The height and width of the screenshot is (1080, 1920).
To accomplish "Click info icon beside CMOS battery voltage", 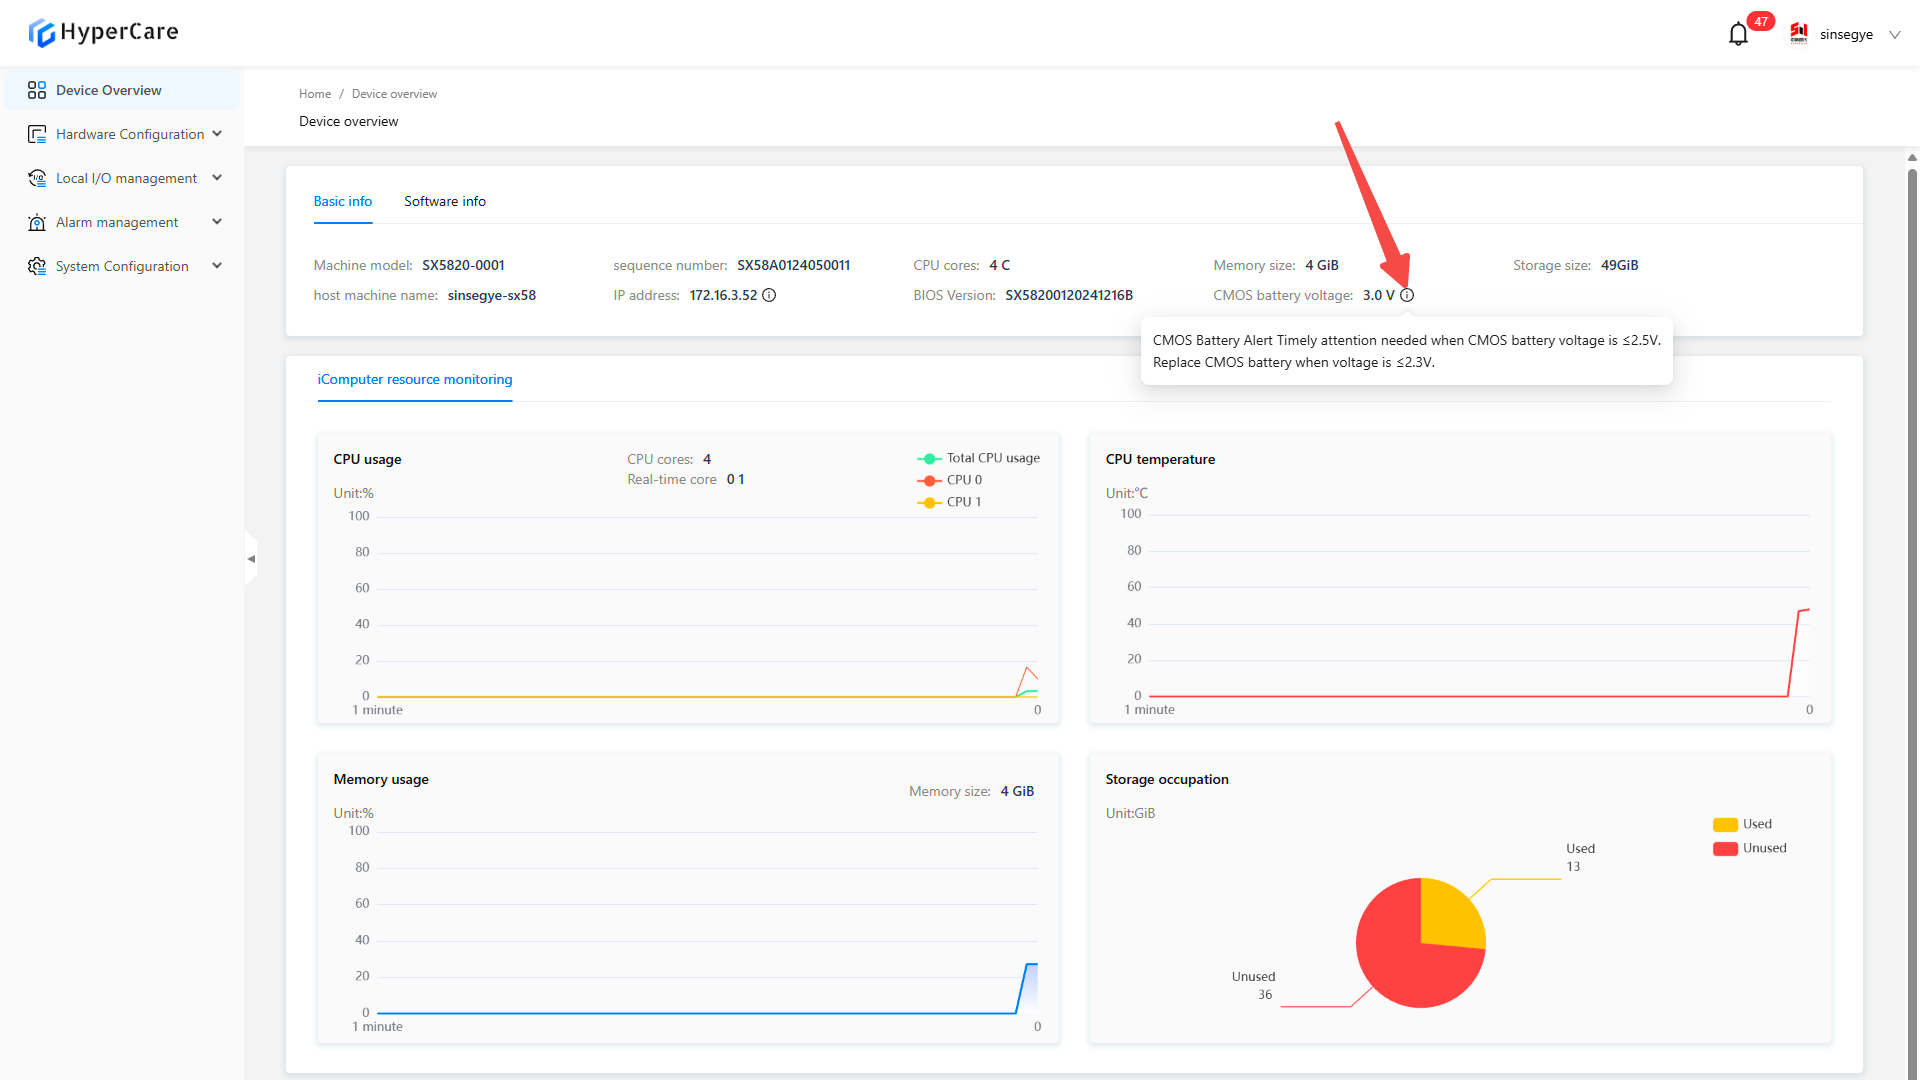I will [1407, 295].
